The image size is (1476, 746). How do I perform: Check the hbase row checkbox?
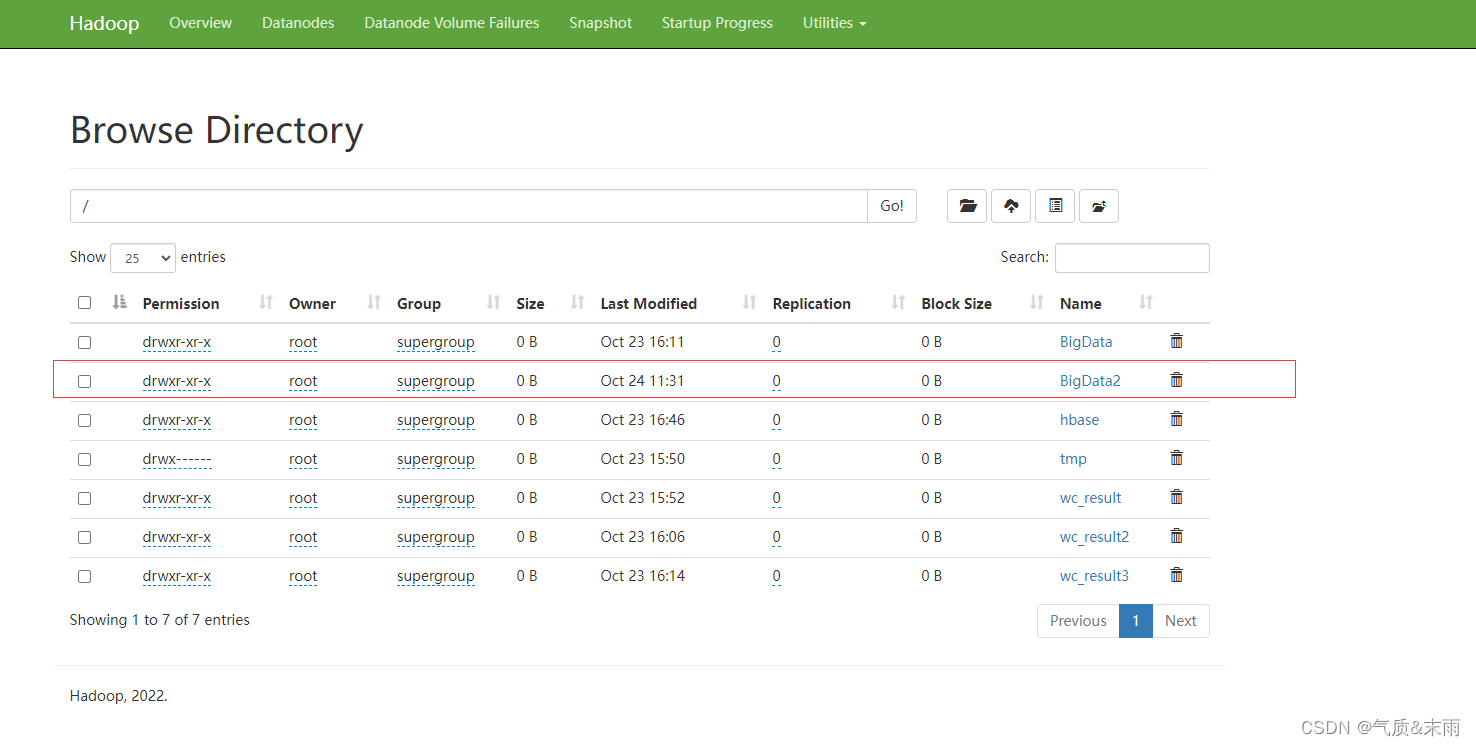[84, 420]
